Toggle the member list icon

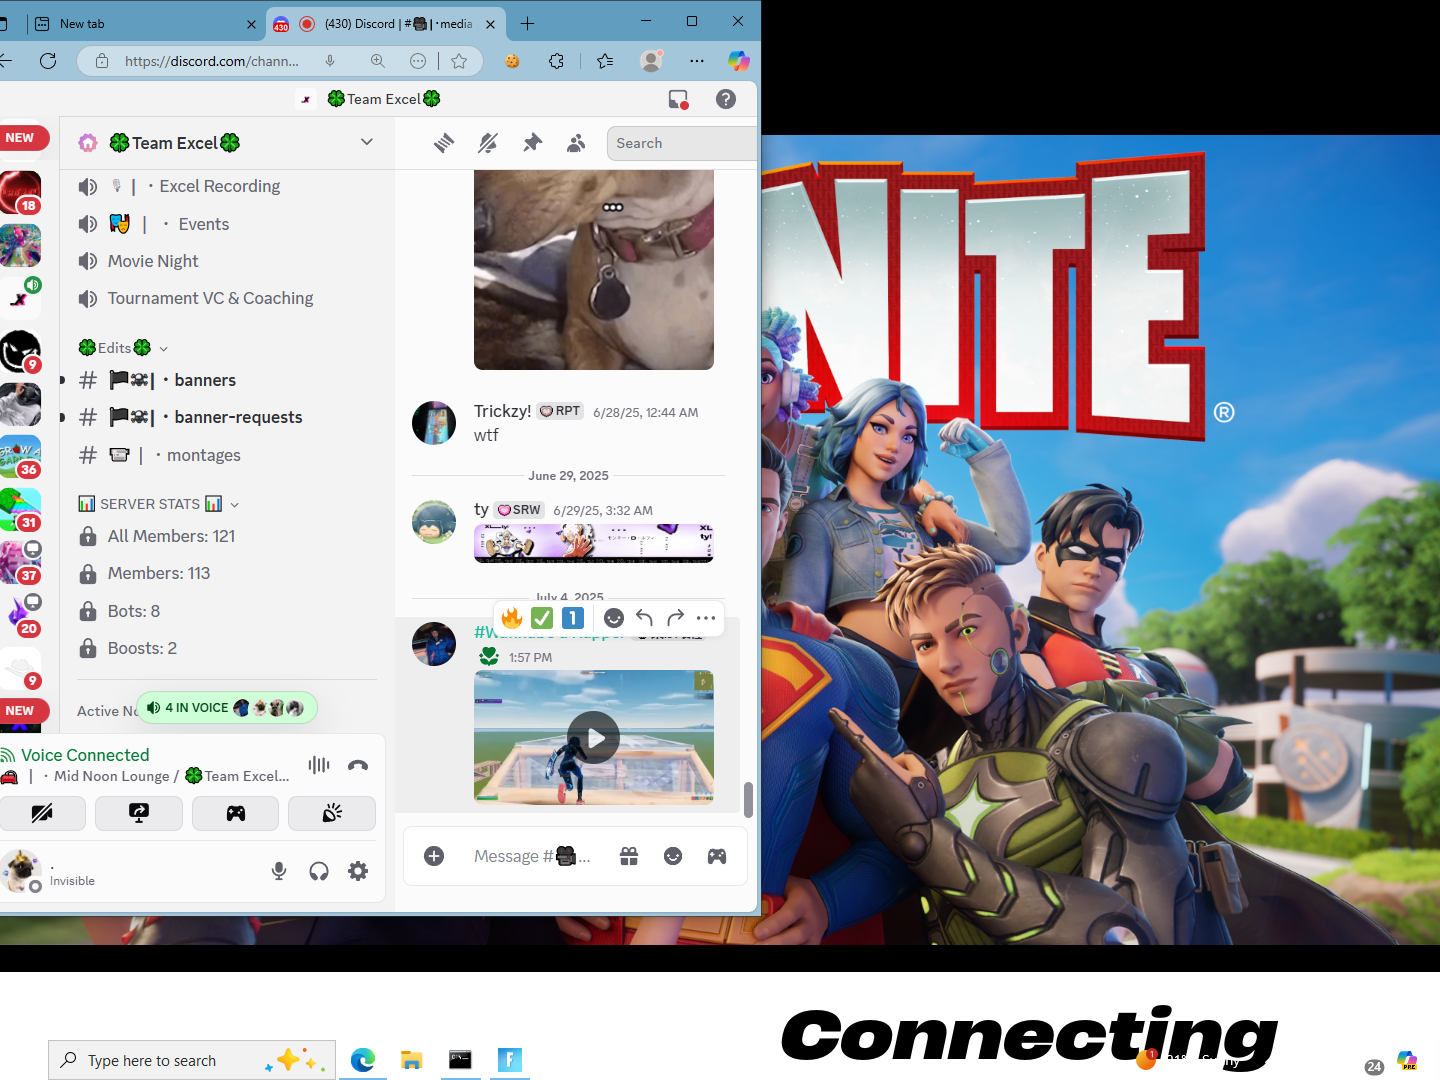(576, 143)
